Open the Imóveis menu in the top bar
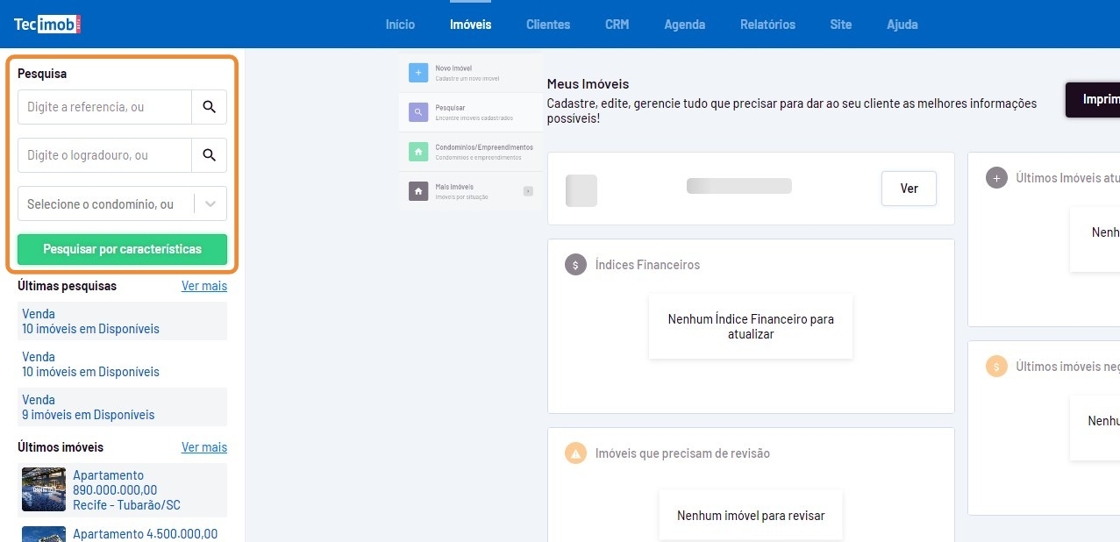The width and height of the screenshot is (1120, 542). coord(470,24)
